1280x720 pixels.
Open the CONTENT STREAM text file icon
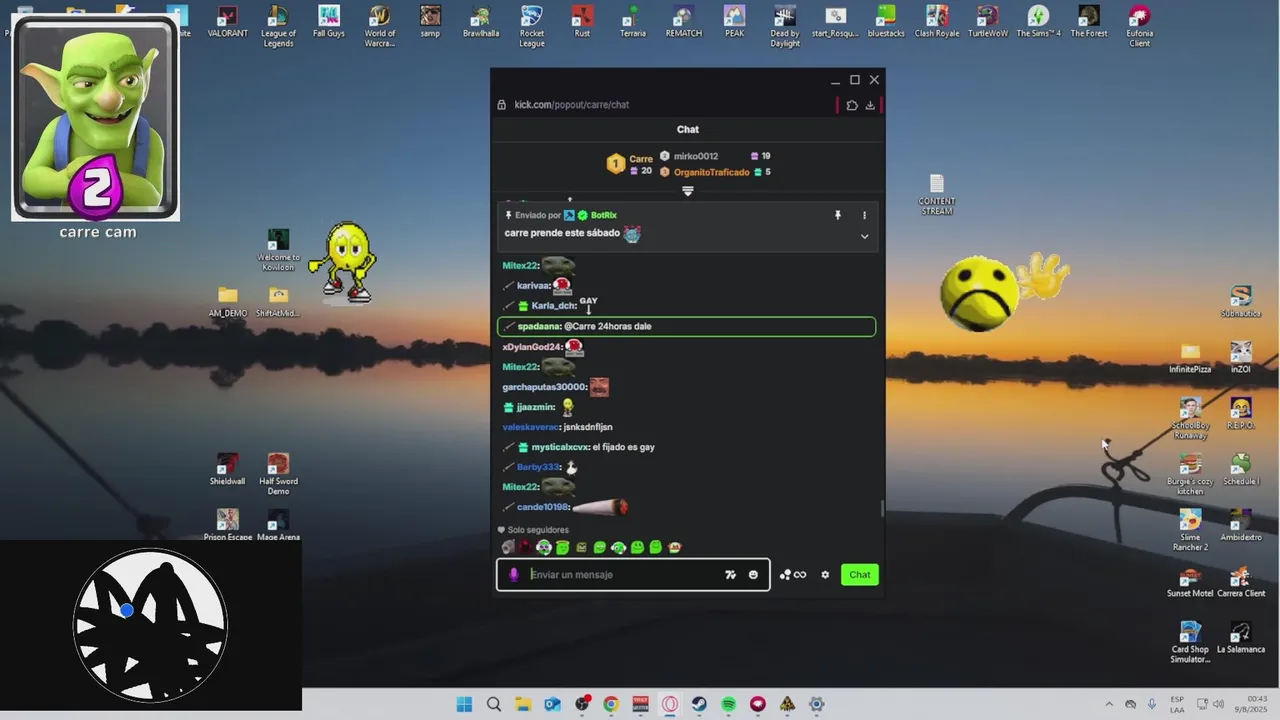click(937, 195)
